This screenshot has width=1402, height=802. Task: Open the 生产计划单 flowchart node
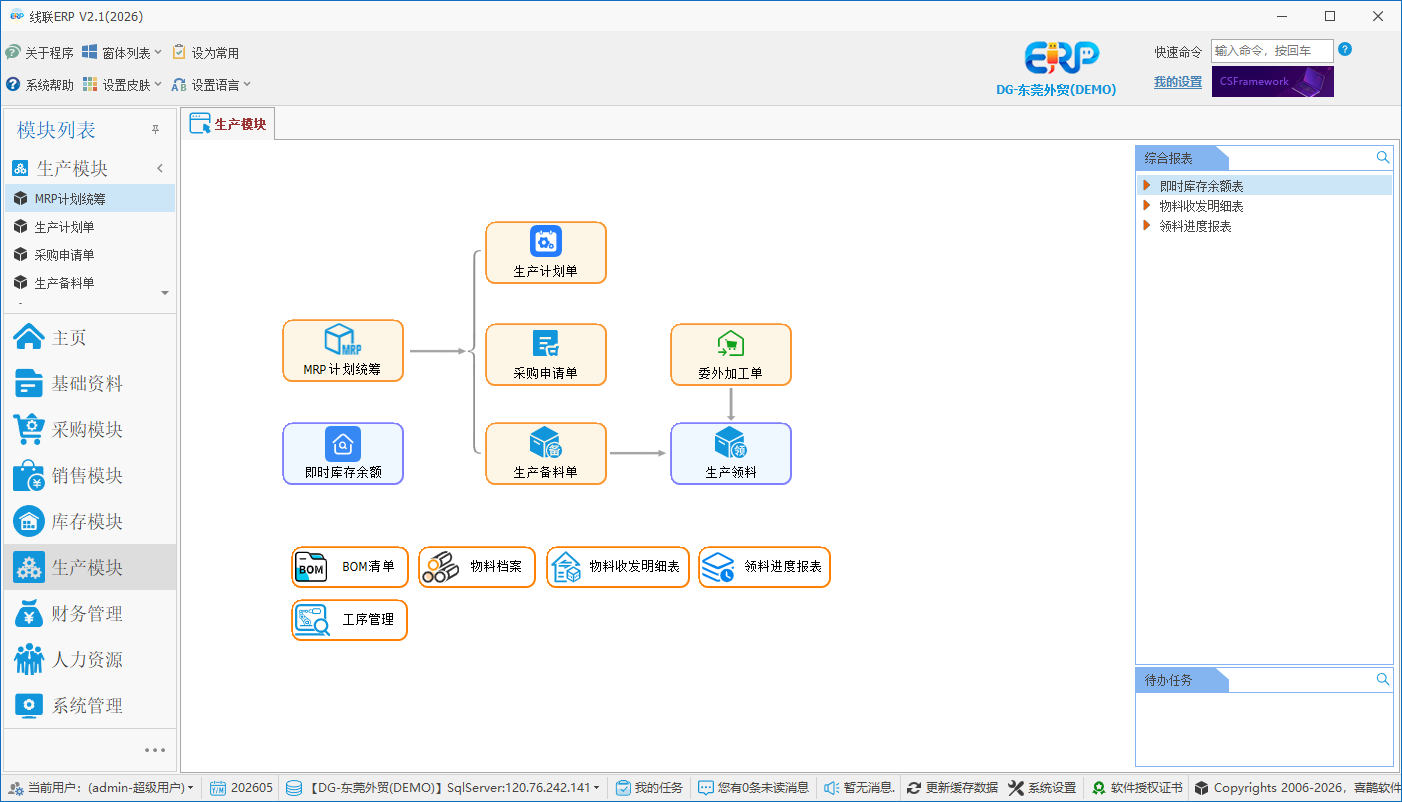click(x=546, y=253)
